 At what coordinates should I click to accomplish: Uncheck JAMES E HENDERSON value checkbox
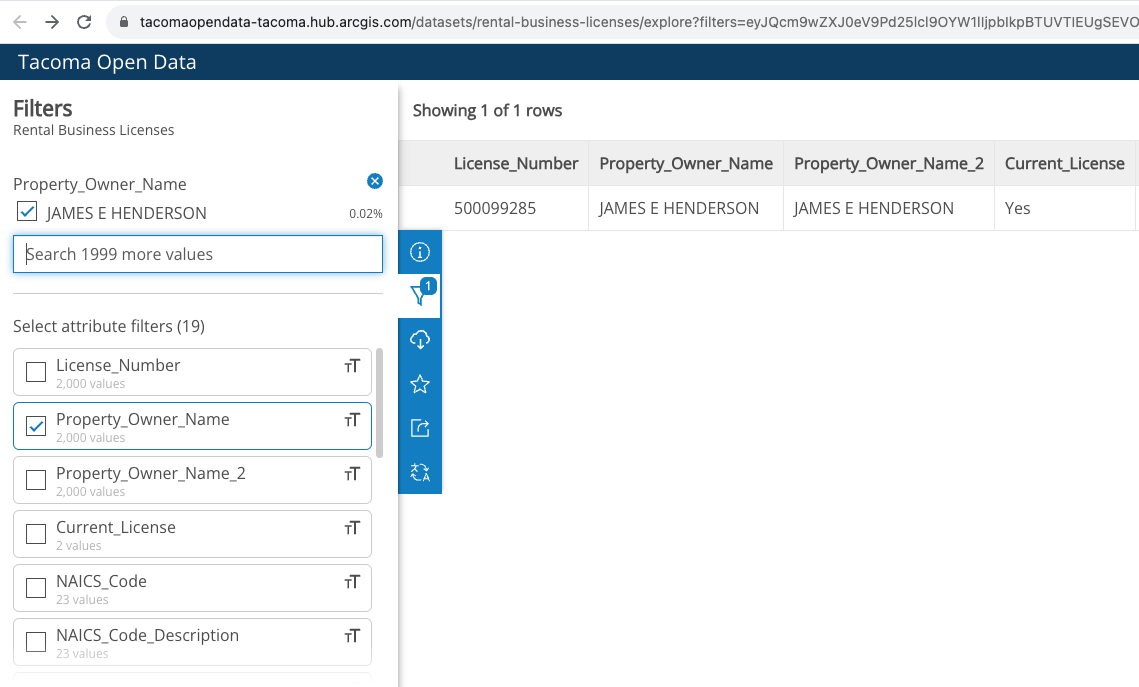[27, 212]
